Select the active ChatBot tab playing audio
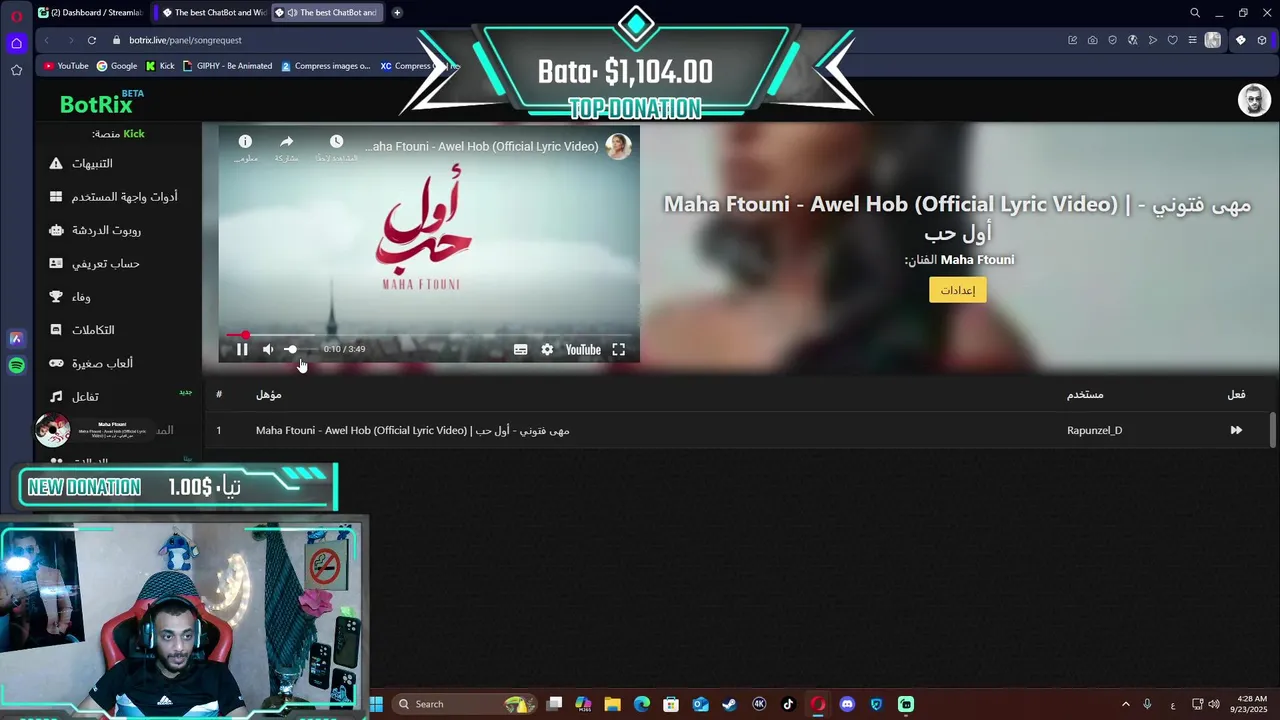1280x720 pixels. tap(327, 13)
